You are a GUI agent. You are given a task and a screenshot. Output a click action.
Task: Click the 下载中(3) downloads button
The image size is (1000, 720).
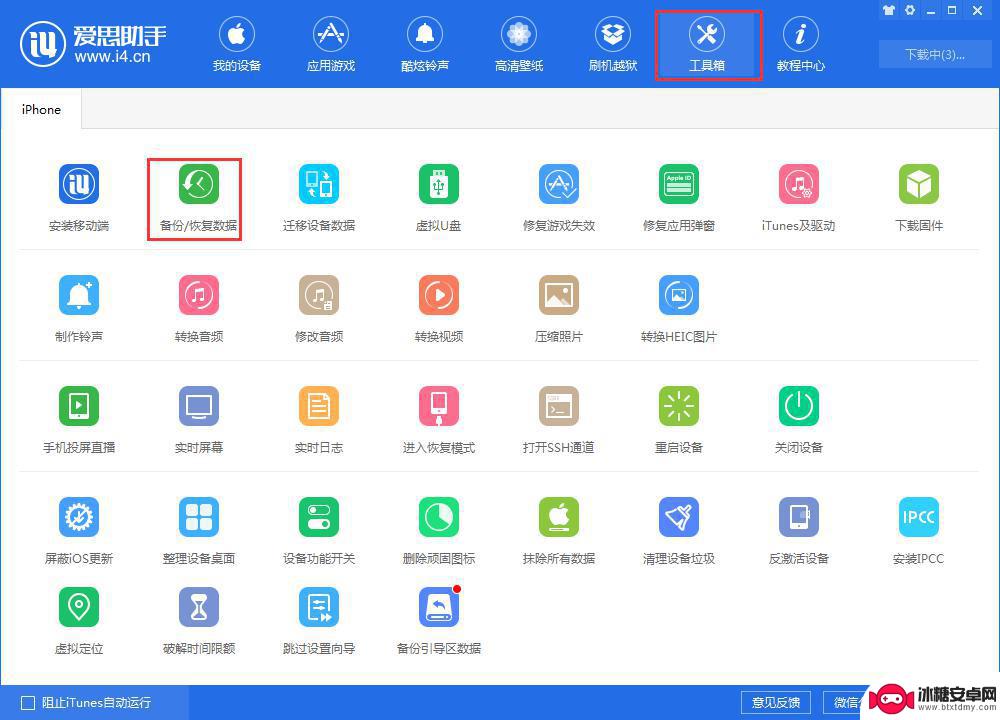[x=934, y=54]
